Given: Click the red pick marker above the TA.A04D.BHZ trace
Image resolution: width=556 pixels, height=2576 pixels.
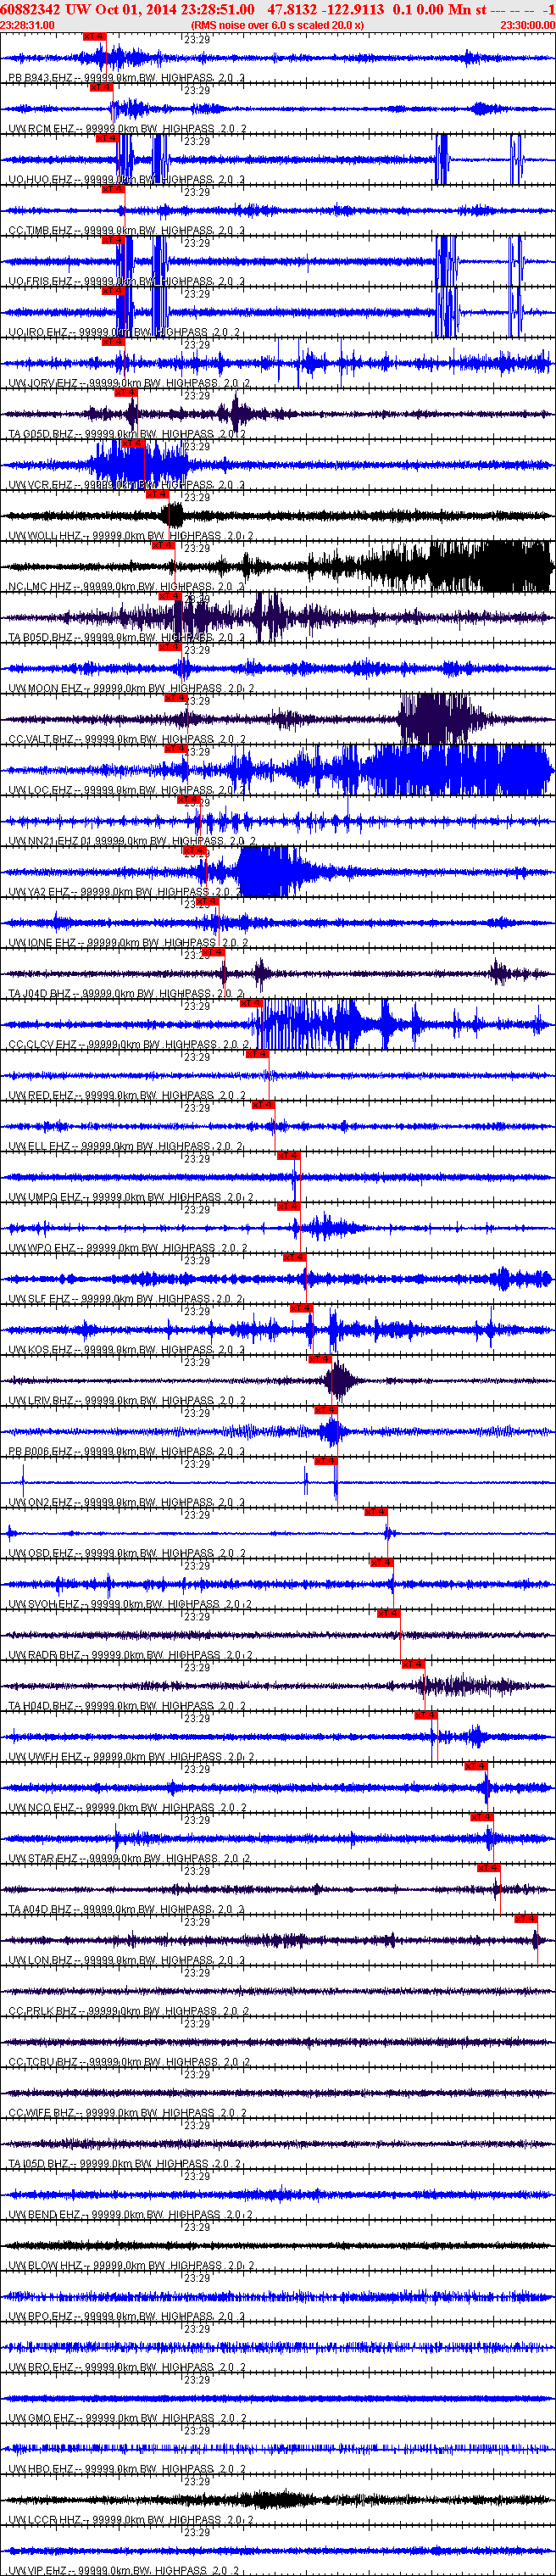Looking at the screenshot, I should (488, 1868).
